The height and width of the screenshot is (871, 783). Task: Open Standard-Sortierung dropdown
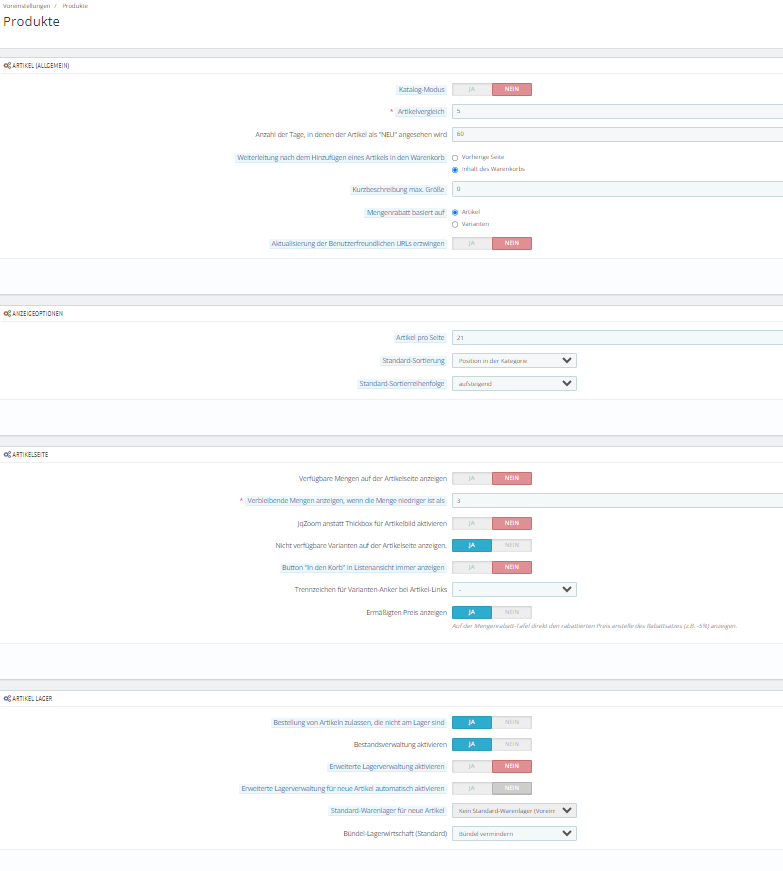click(x=514, y=361)
